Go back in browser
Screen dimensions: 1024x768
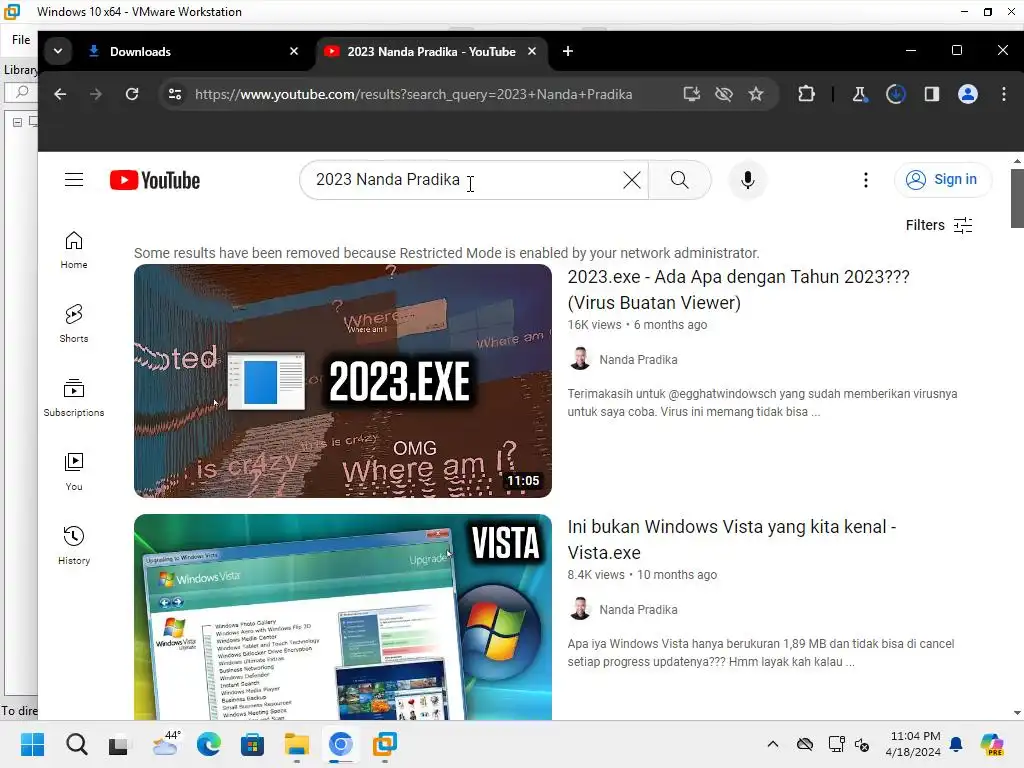click(x=60, y=94)
